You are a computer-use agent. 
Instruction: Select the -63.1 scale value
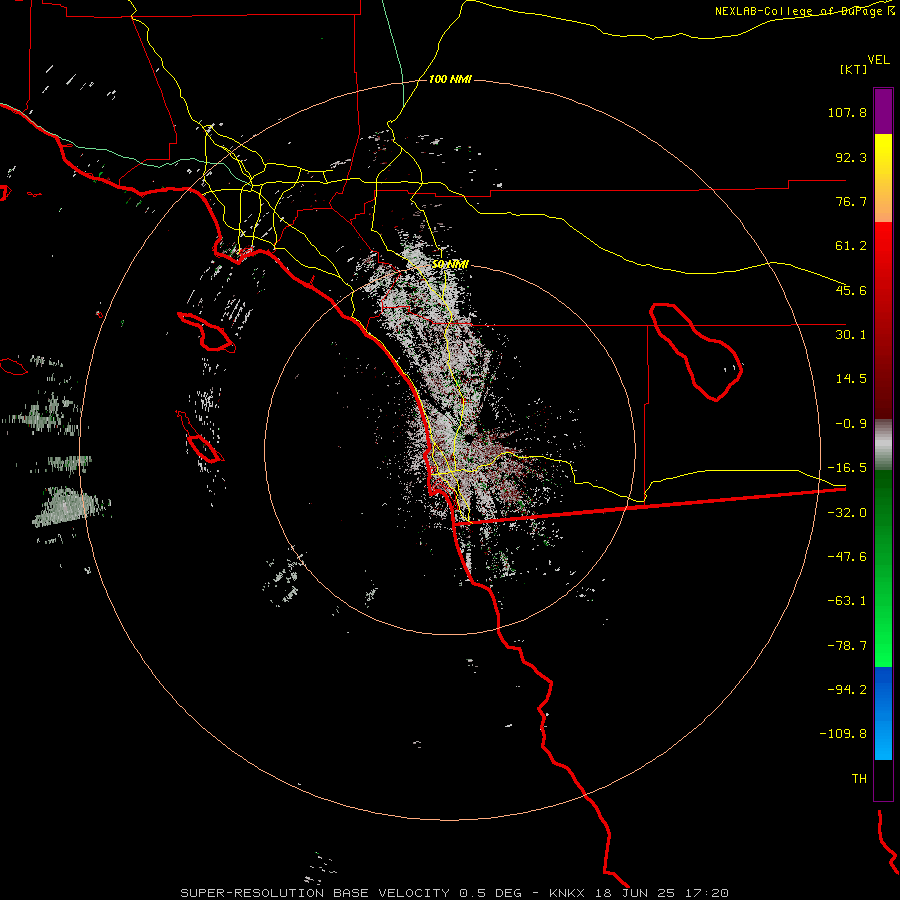847,601
